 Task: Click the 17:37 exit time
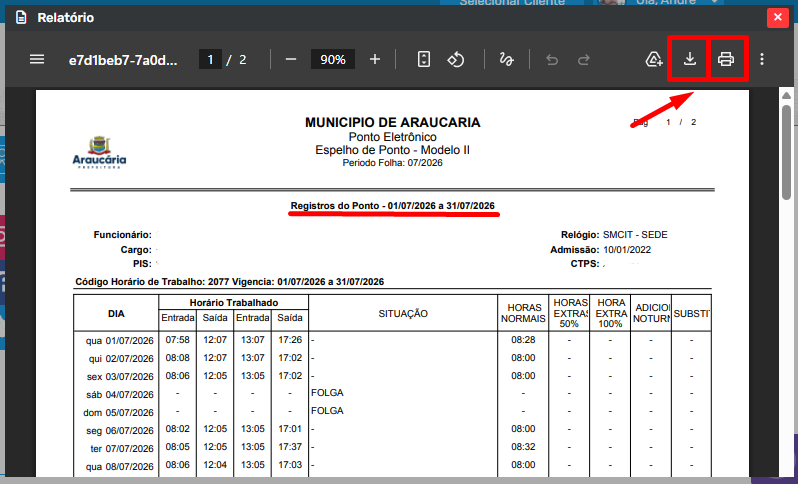click(x=290, y=447)
